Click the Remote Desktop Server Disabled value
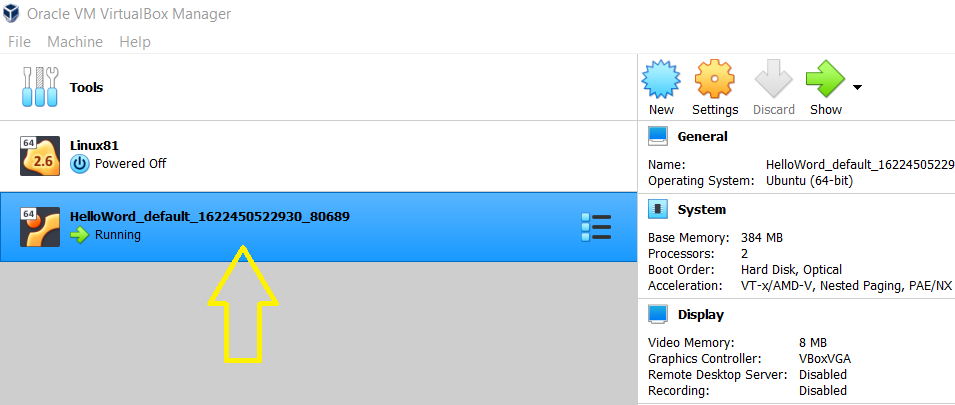Screen dimensions: 955x405 (x=823, y=375)
